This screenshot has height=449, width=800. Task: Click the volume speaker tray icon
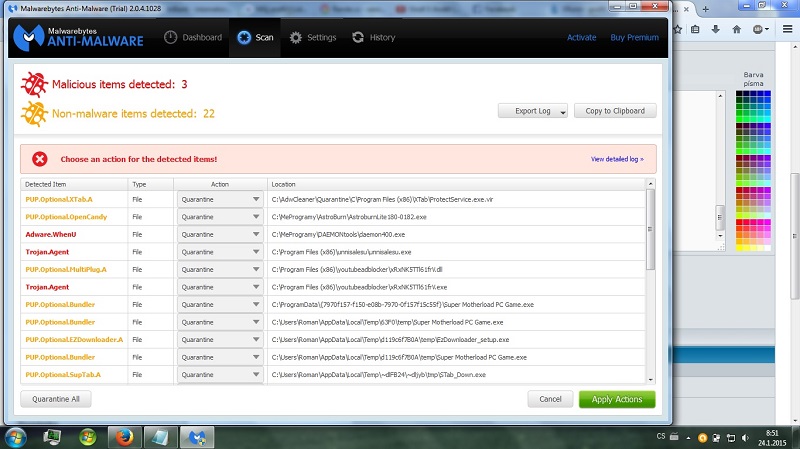click(745, 438)
